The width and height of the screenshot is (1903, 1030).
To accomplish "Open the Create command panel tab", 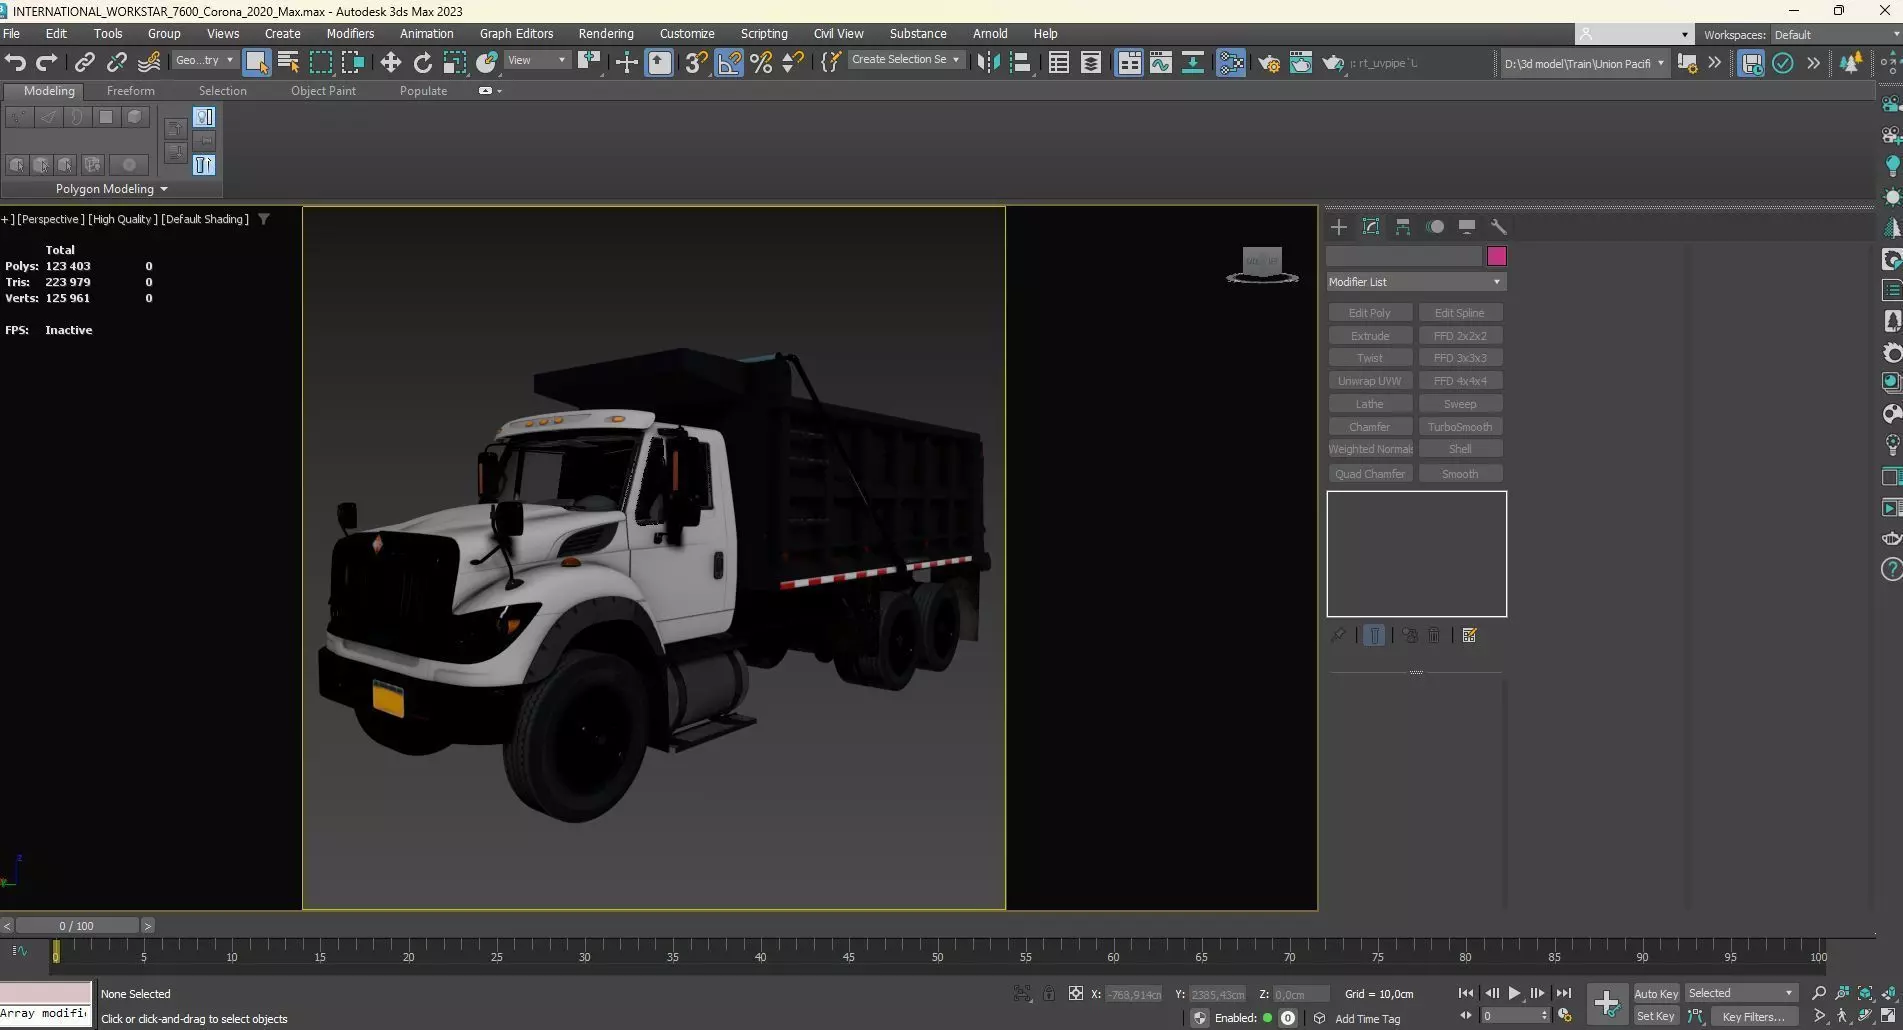I will 1339,227.
